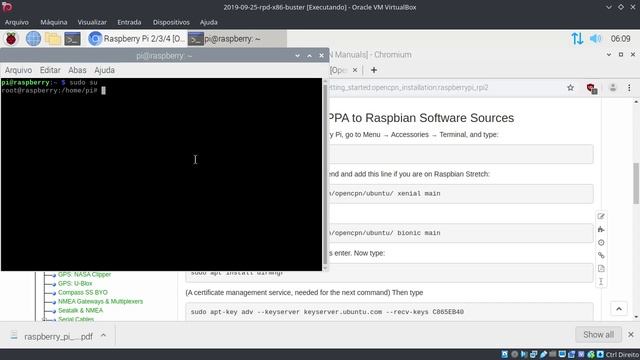This screenshot has width=640, height=360.
Task: Open the red shield extension icon
Action: 591,88
